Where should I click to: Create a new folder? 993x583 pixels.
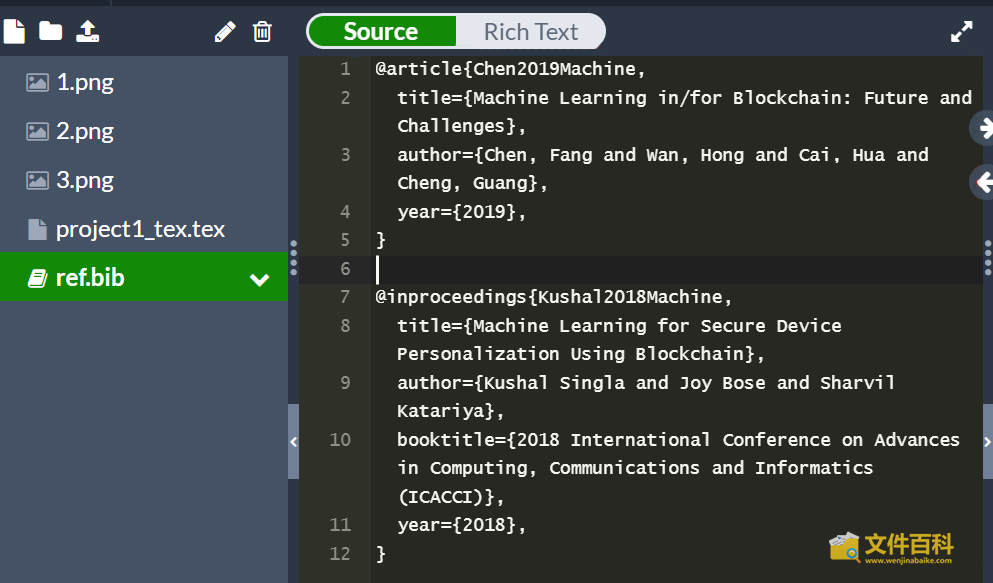pyautogui.click(x=50, y=31)
